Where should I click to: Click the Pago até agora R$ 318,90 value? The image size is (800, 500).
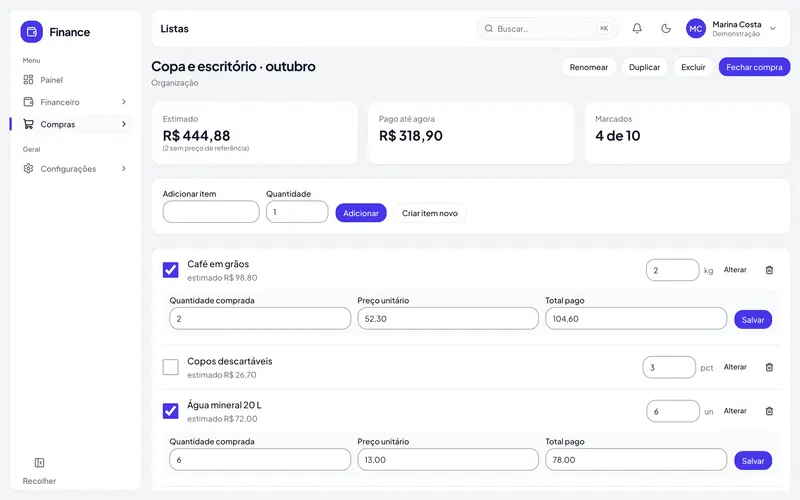tap(411, 135)
